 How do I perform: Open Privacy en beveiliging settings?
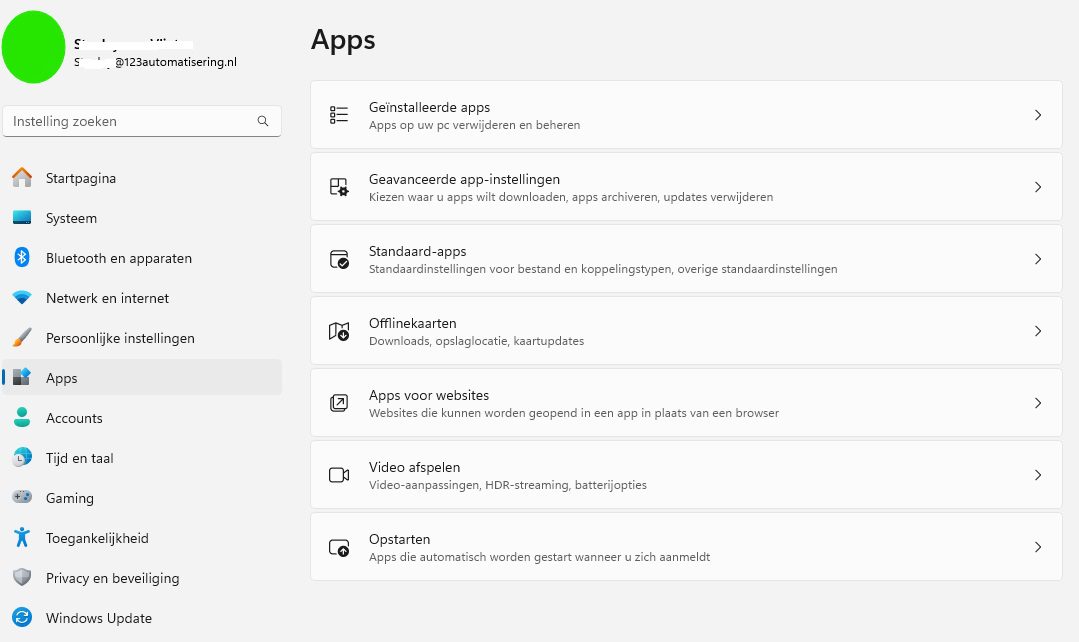tap(113, 578)
